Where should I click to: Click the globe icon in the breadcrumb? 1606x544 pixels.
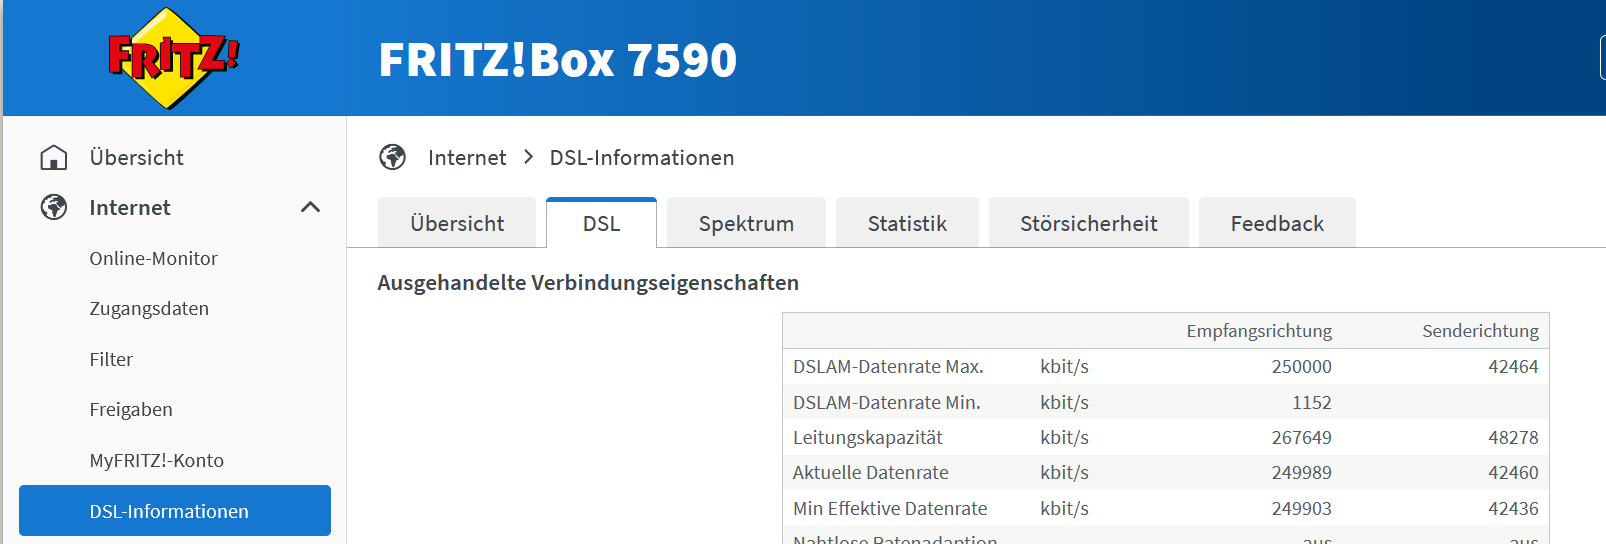click(392, 157)
